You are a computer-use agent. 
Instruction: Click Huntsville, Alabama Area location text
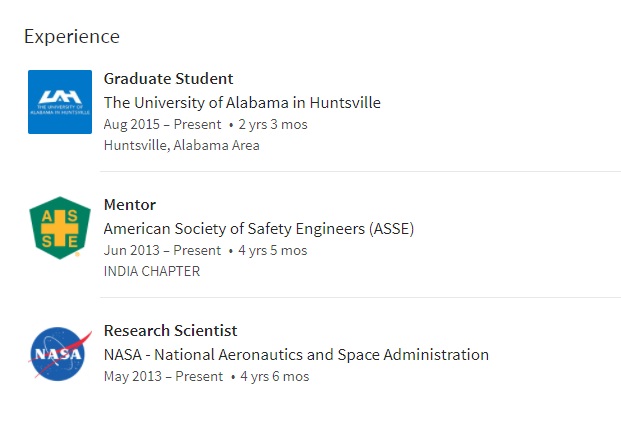[181, 145]
